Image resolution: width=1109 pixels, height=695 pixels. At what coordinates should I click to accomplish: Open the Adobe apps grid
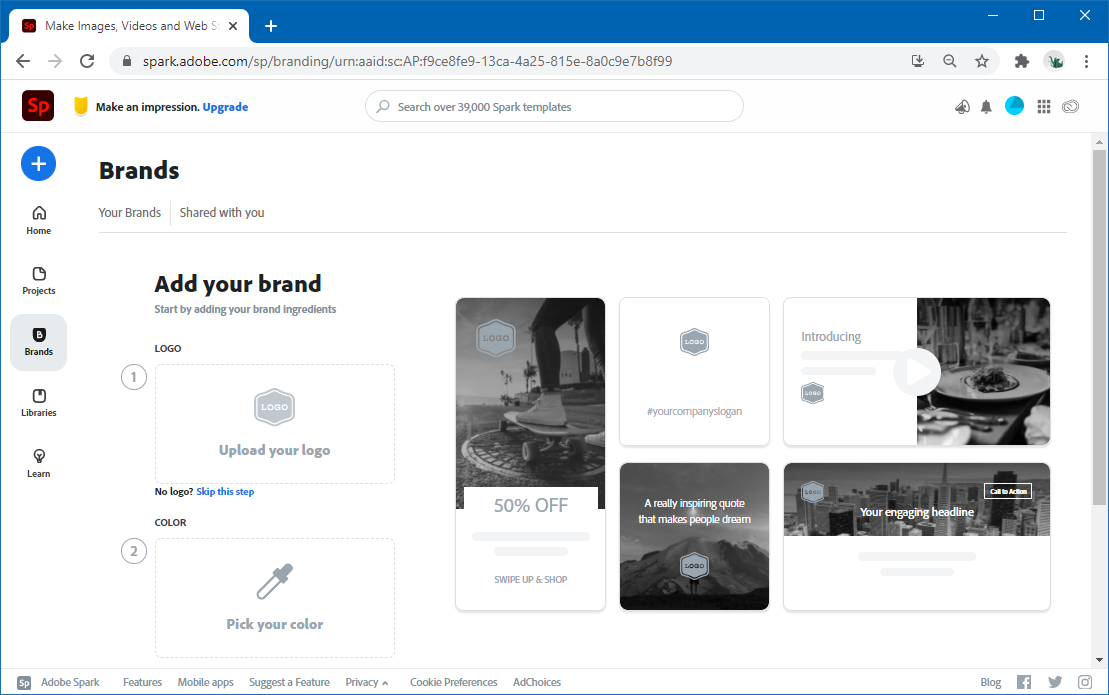1044,107
